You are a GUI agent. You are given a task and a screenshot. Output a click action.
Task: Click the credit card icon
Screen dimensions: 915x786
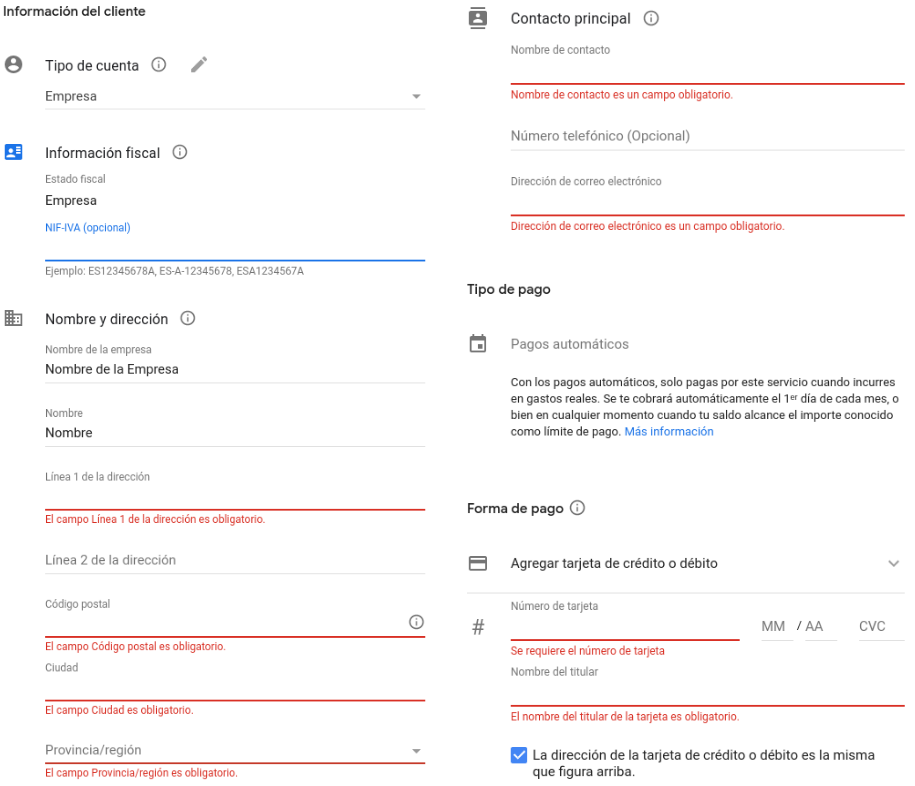tap(478, 563)
